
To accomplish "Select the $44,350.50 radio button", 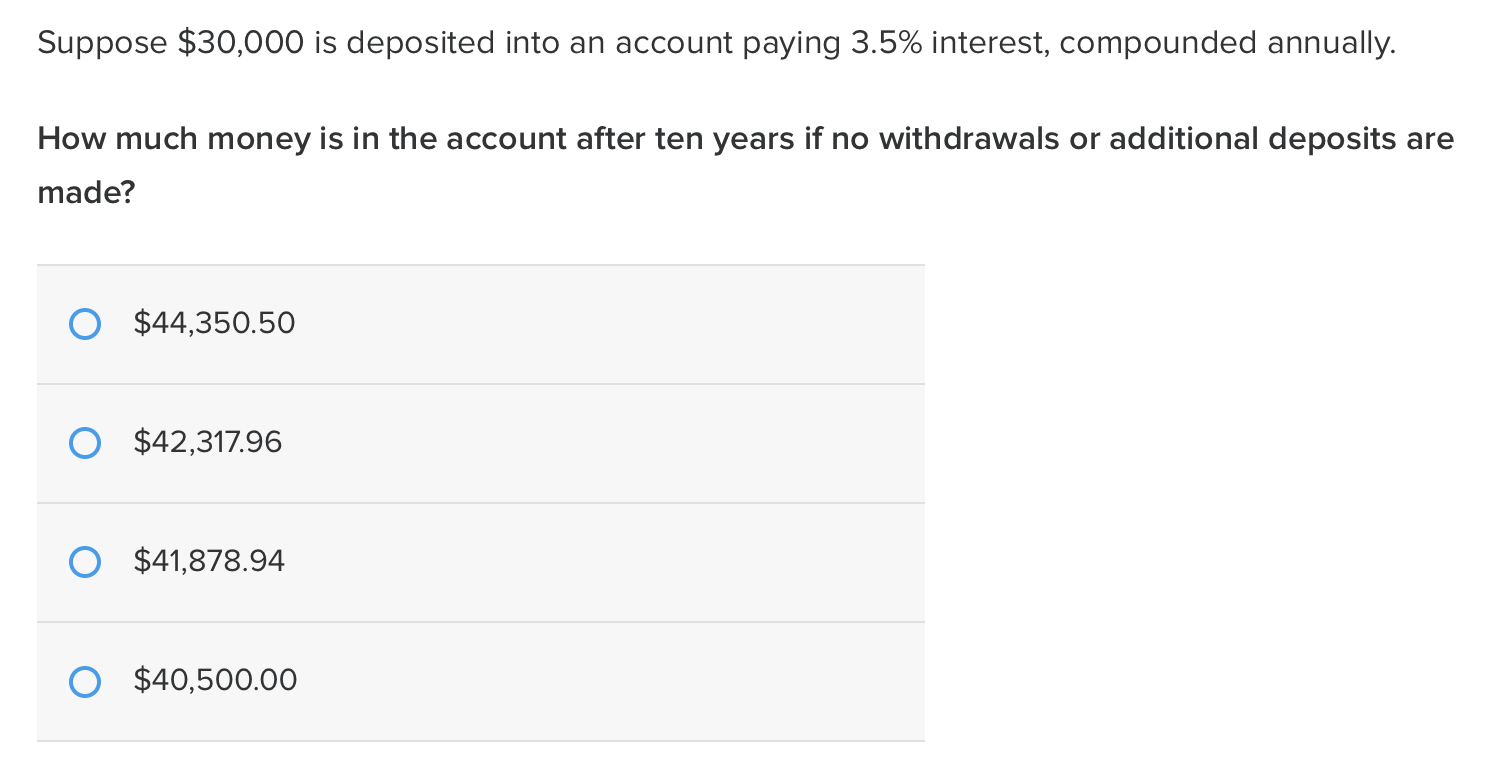I will 85,324.
